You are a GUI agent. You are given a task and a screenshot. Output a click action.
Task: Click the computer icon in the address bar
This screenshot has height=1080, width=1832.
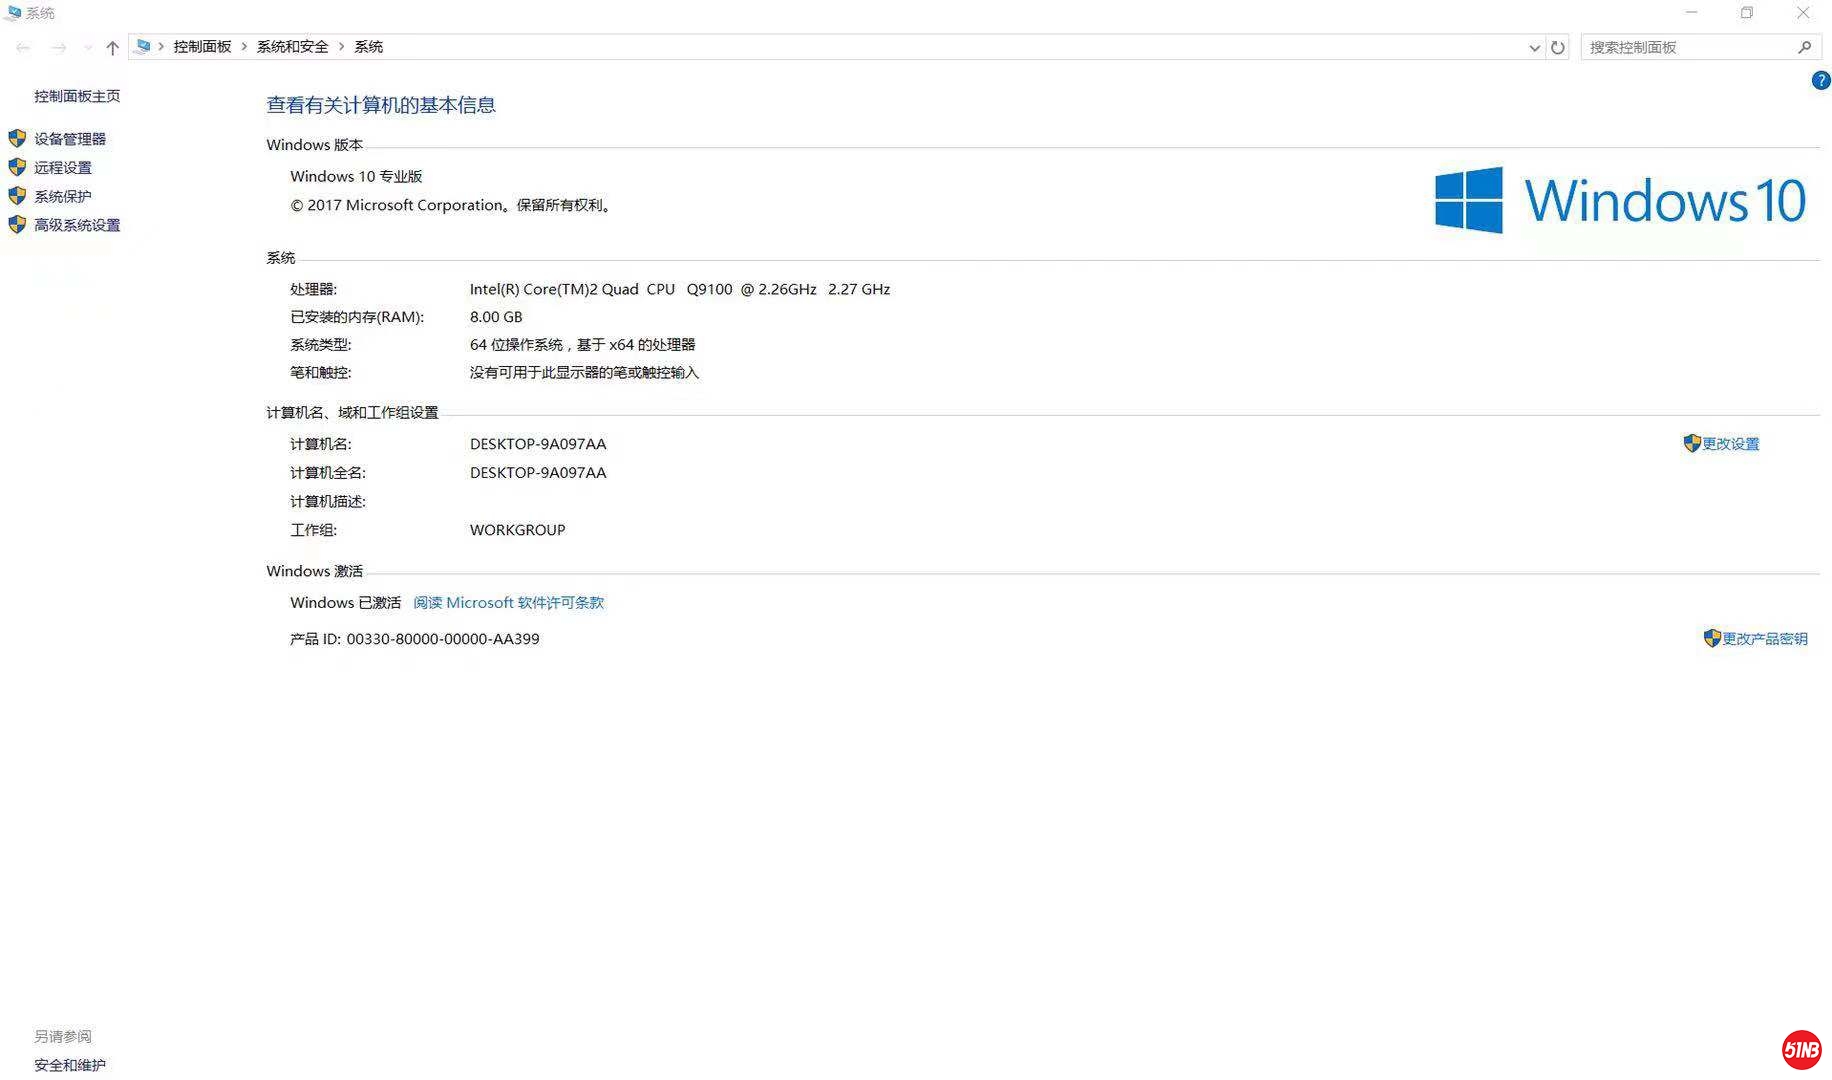(143, 46)
